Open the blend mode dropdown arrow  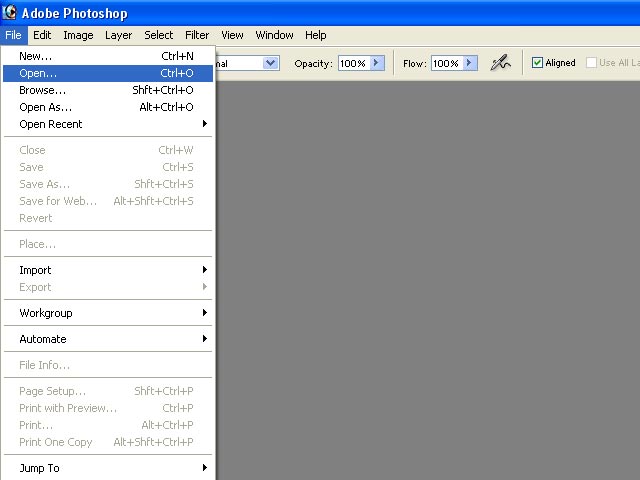270,63
